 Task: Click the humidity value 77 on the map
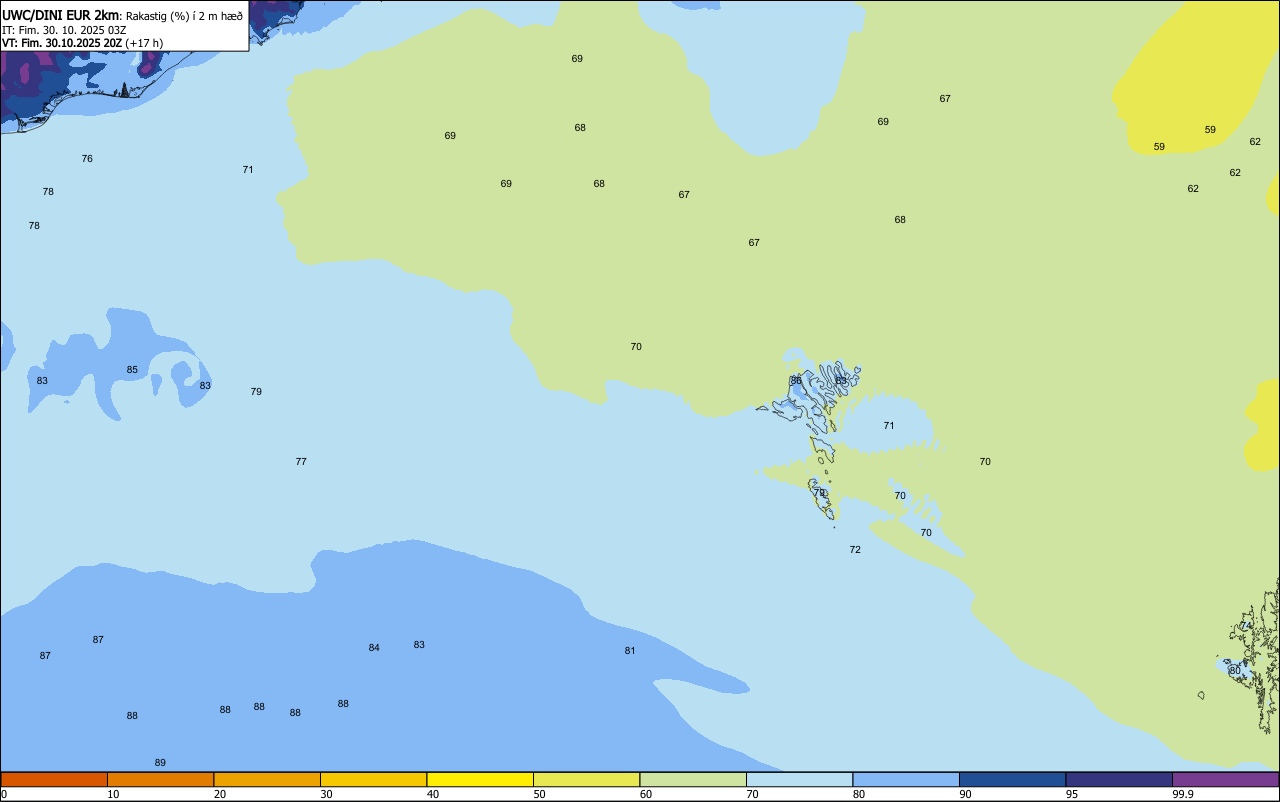[301, 462]
